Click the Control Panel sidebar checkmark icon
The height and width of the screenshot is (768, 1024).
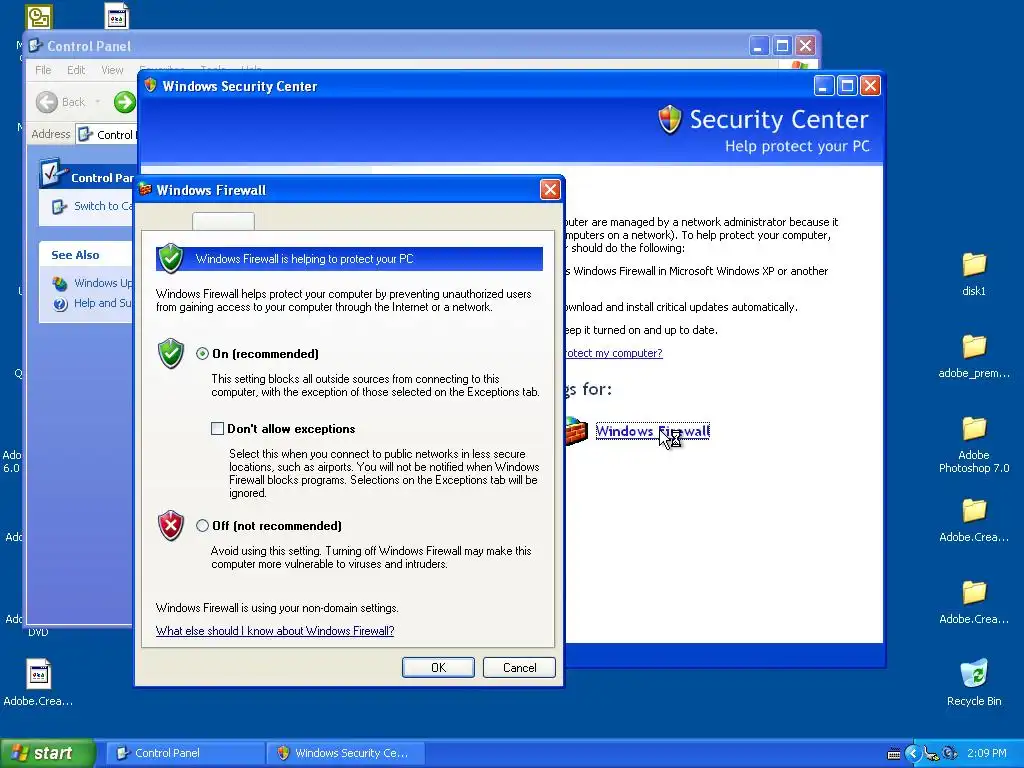click(52, 173)
